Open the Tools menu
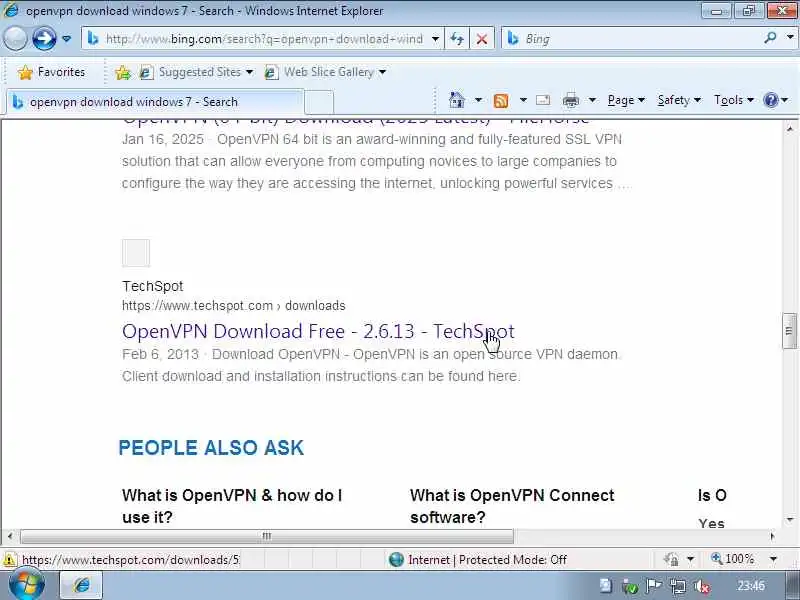The width and height of the screenshot is (800, 600). click(x=733, y=100)
